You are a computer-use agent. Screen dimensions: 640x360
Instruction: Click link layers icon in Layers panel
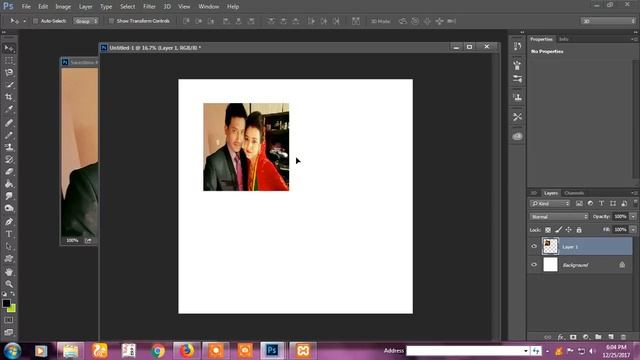point(548,337)
